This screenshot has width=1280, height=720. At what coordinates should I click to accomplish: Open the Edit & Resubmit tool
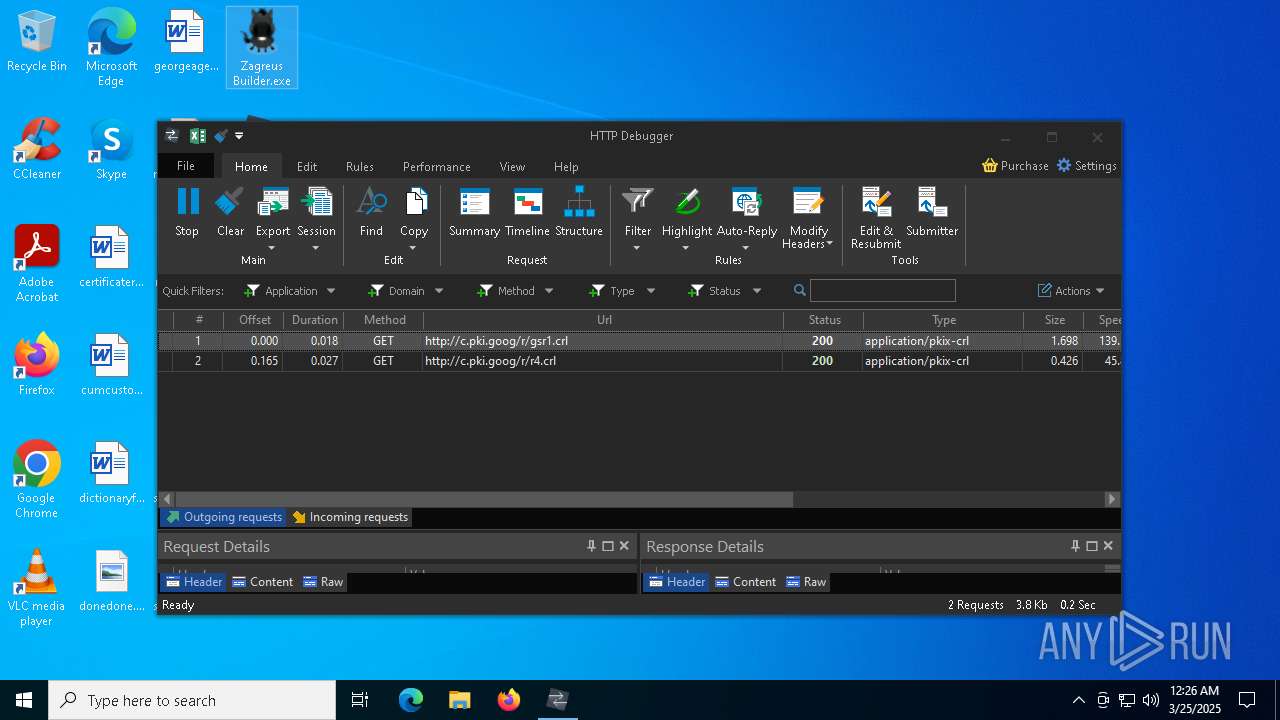pyautogui.click(x=876, y=218)
